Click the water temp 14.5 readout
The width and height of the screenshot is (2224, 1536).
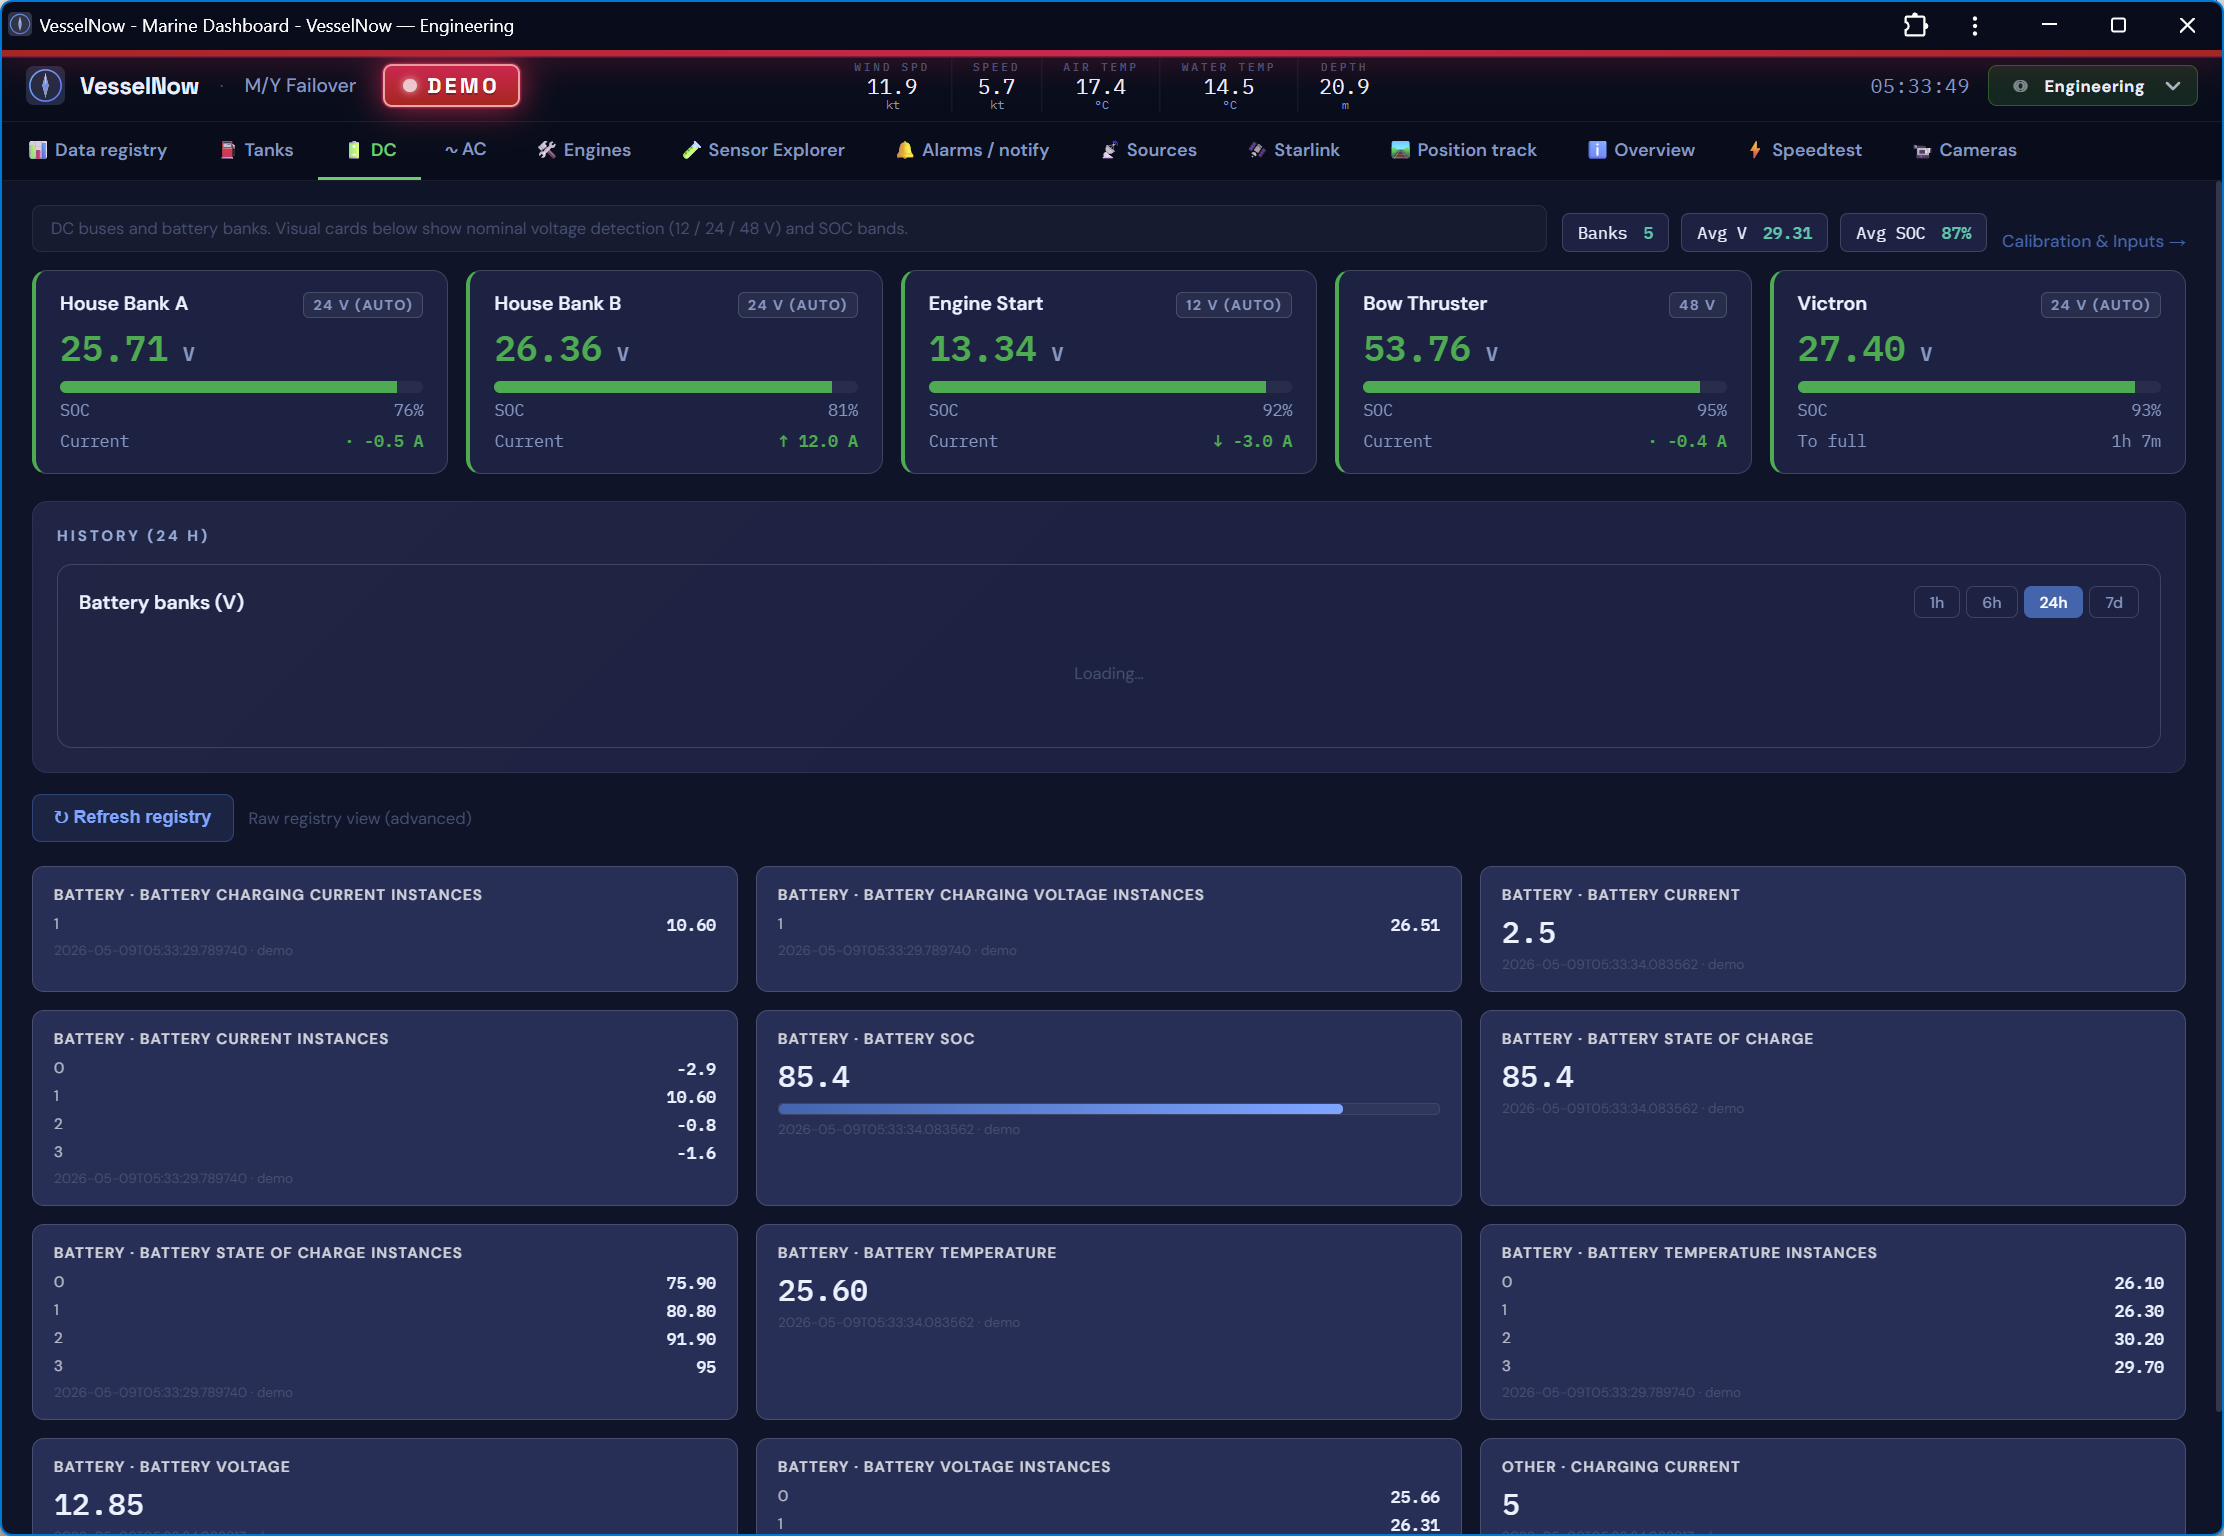point(1228,86)
